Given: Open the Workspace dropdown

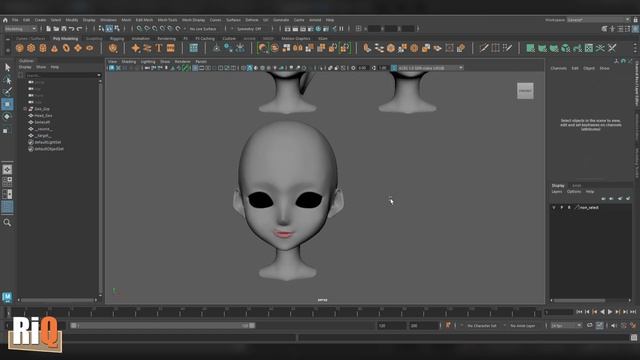Looking at the screenshot, I should (x=599, y=20).
